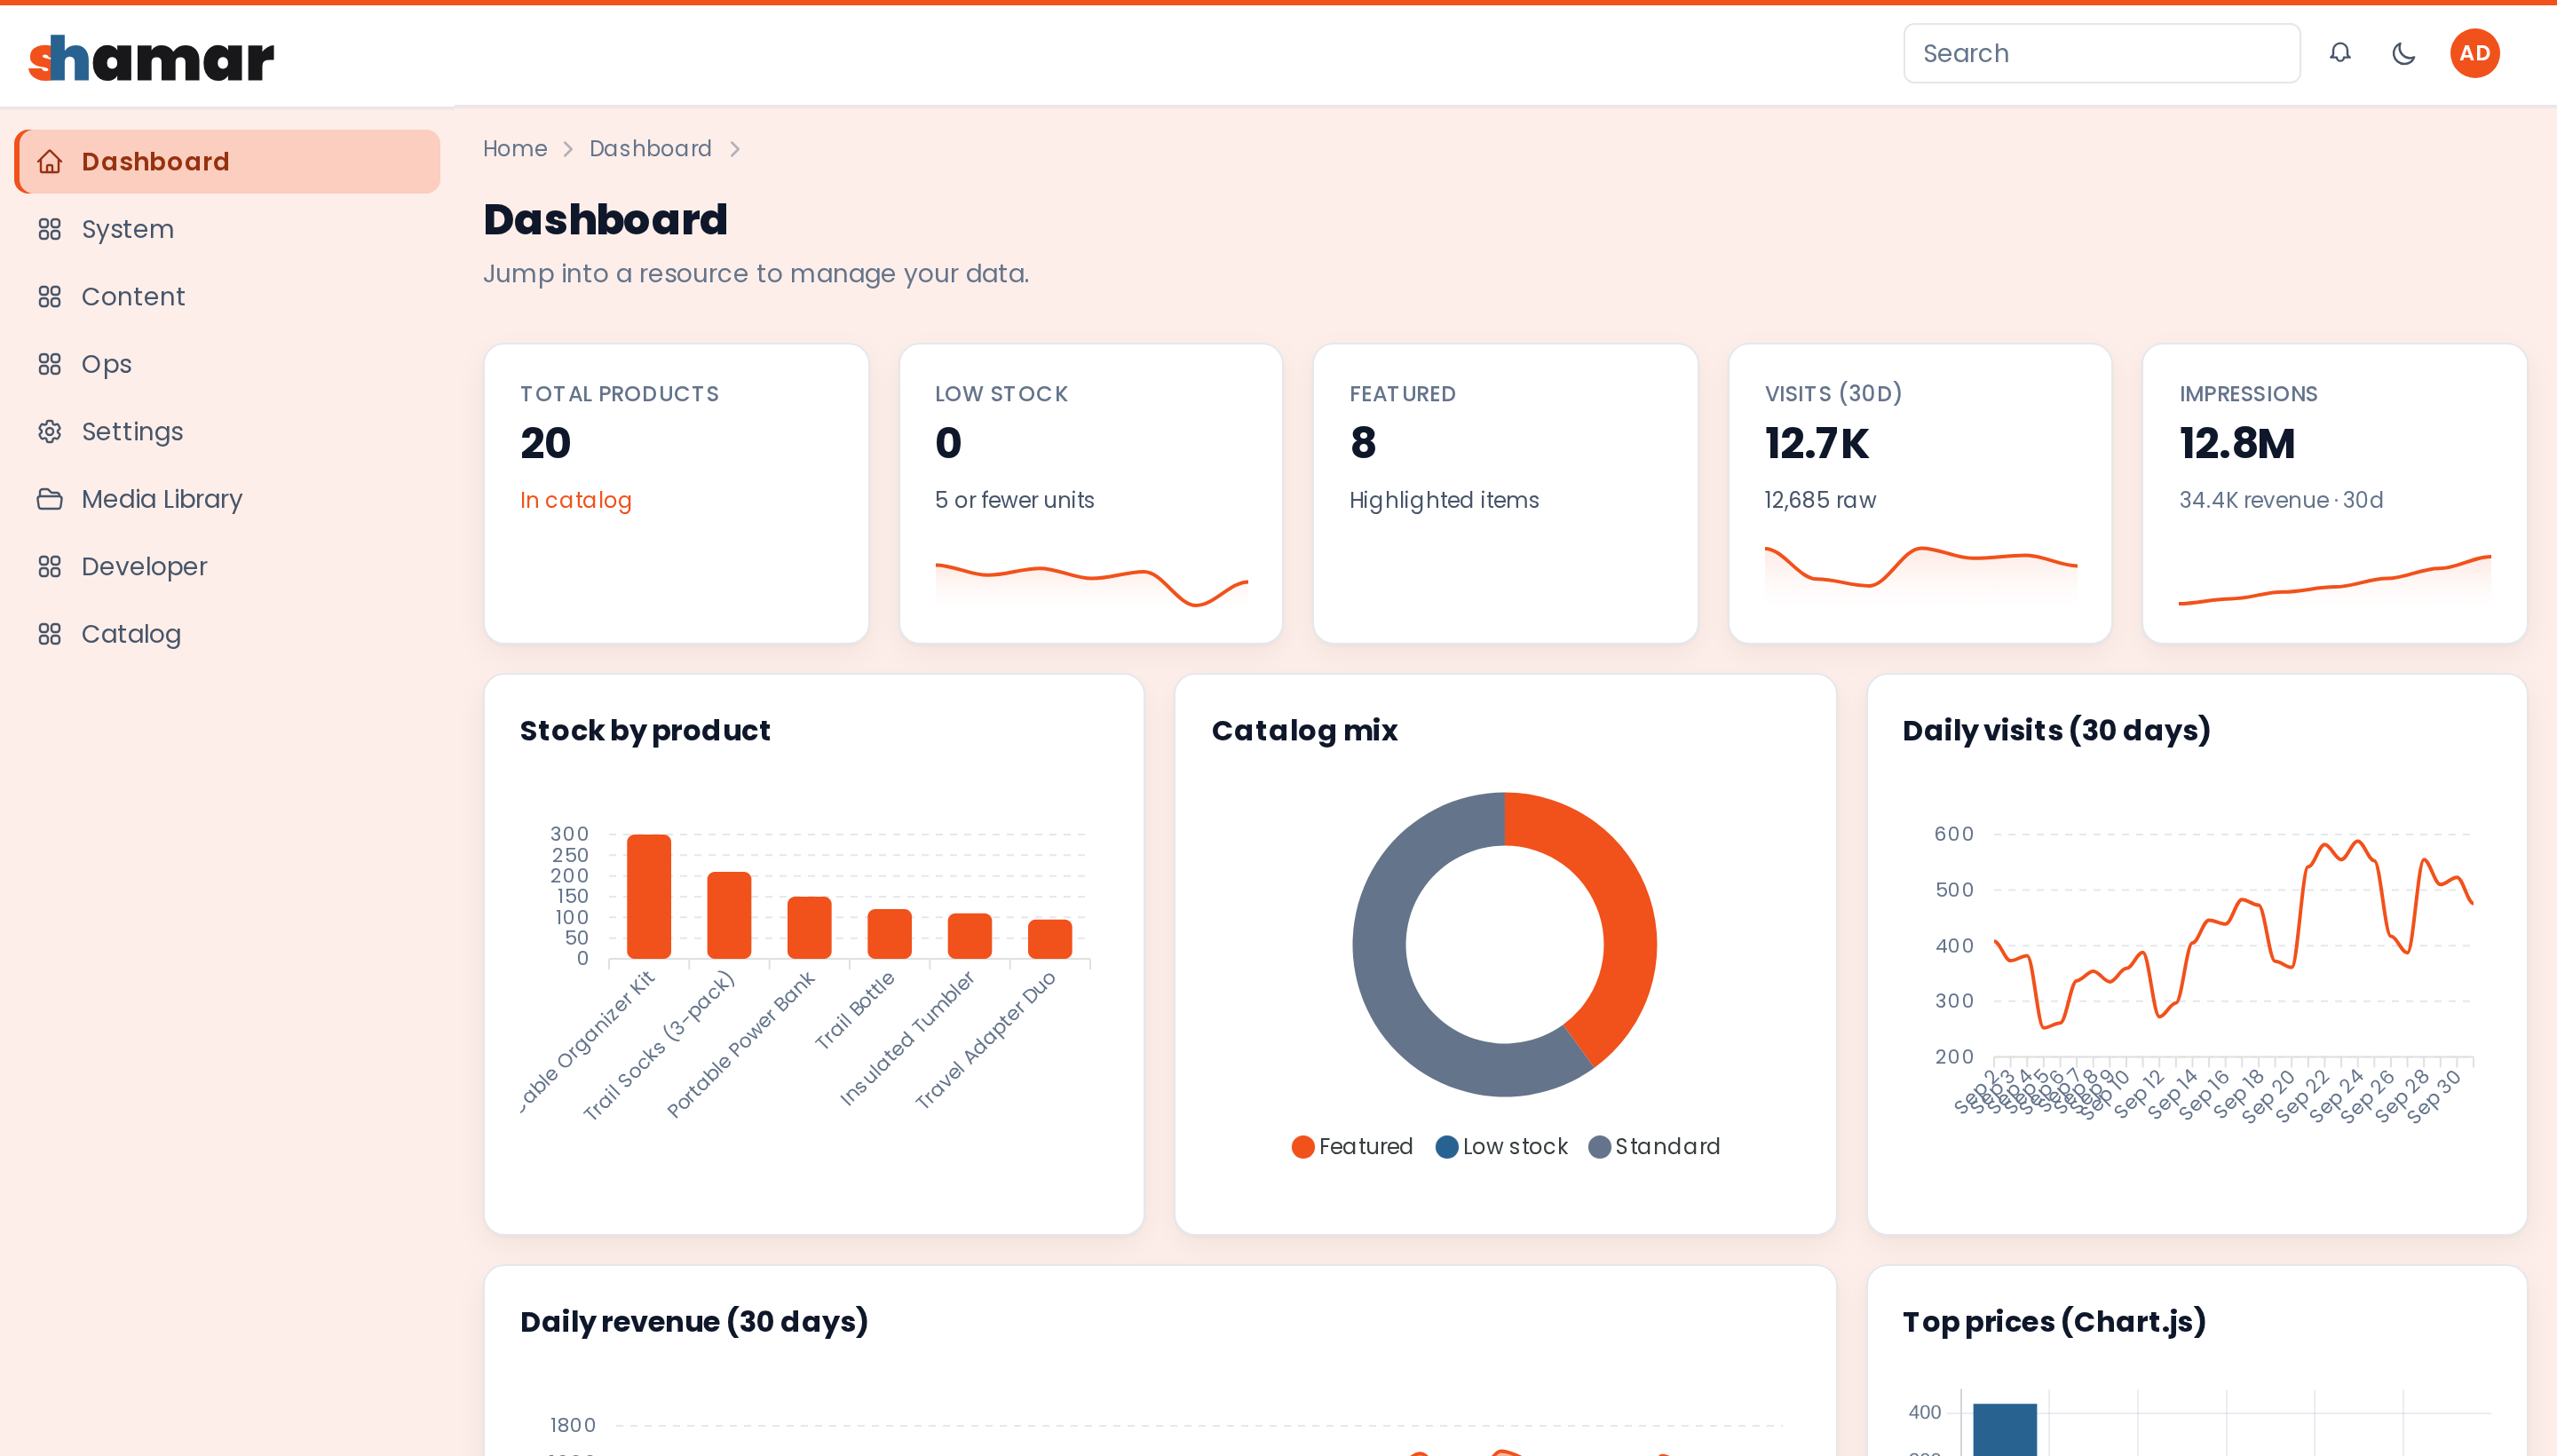This screenshot has width=2557, height=1456.
Task: Click chevron after Home breadcrumb
Action: (x=568, y=149)
